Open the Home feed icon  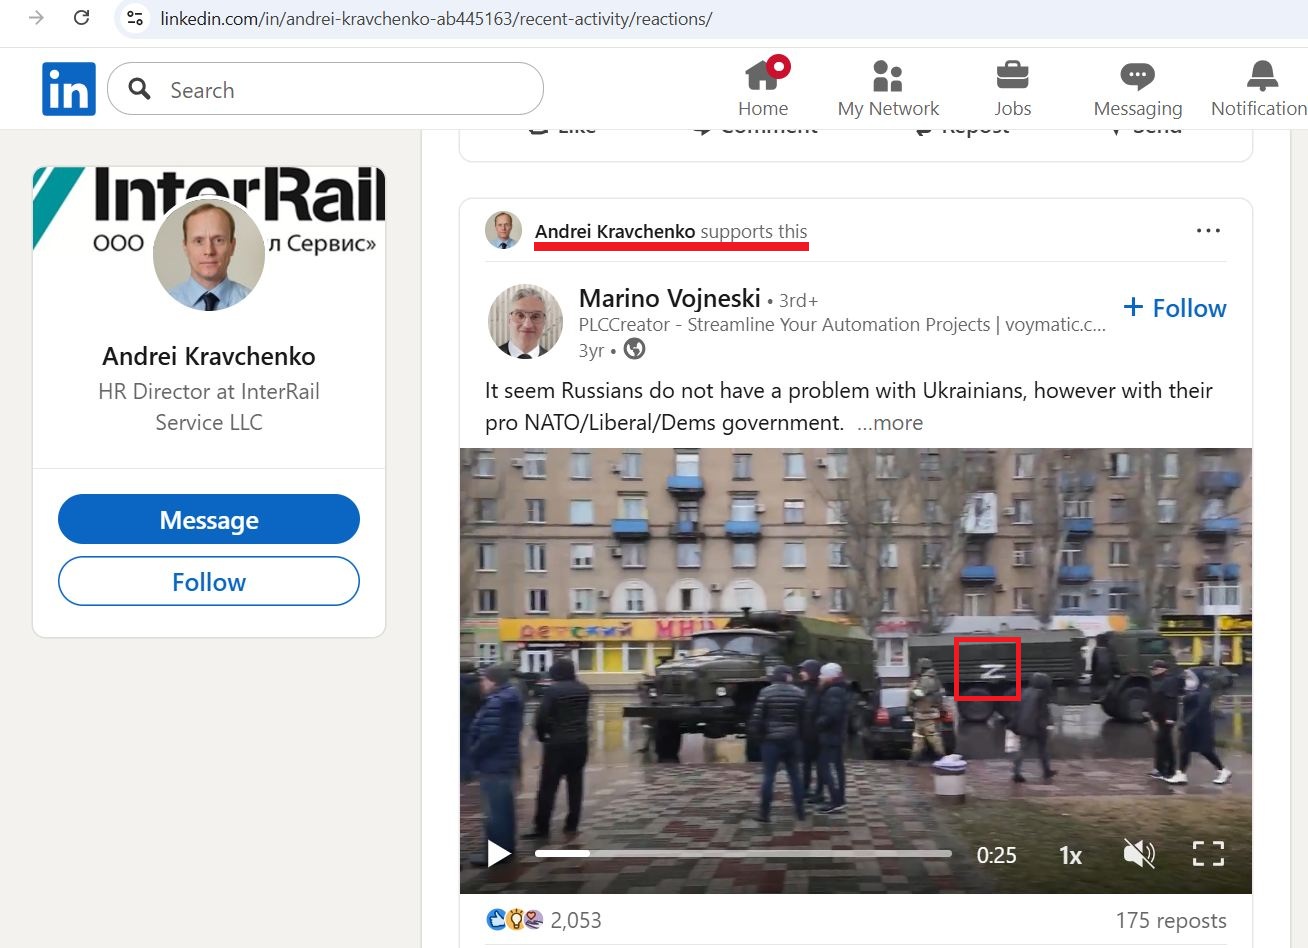point(763,75)
